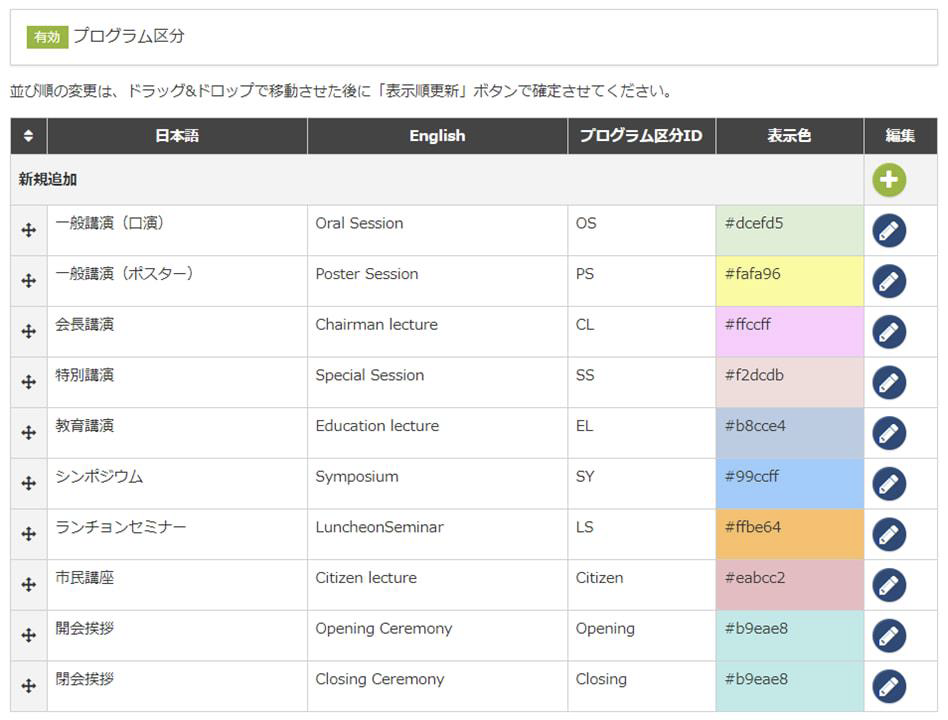Image resolution: width=948 pixels, height=720 pixels.
Task: Click move handle of Citizen lecture row
Action: click(x=29, y=585)
